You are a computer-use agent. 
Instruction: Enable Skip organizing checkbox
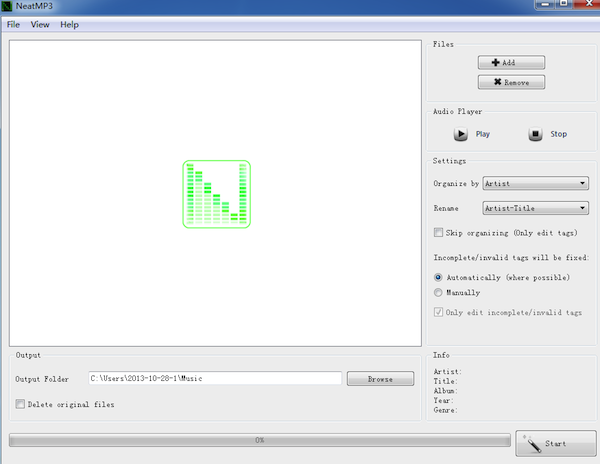coord(438,232)
